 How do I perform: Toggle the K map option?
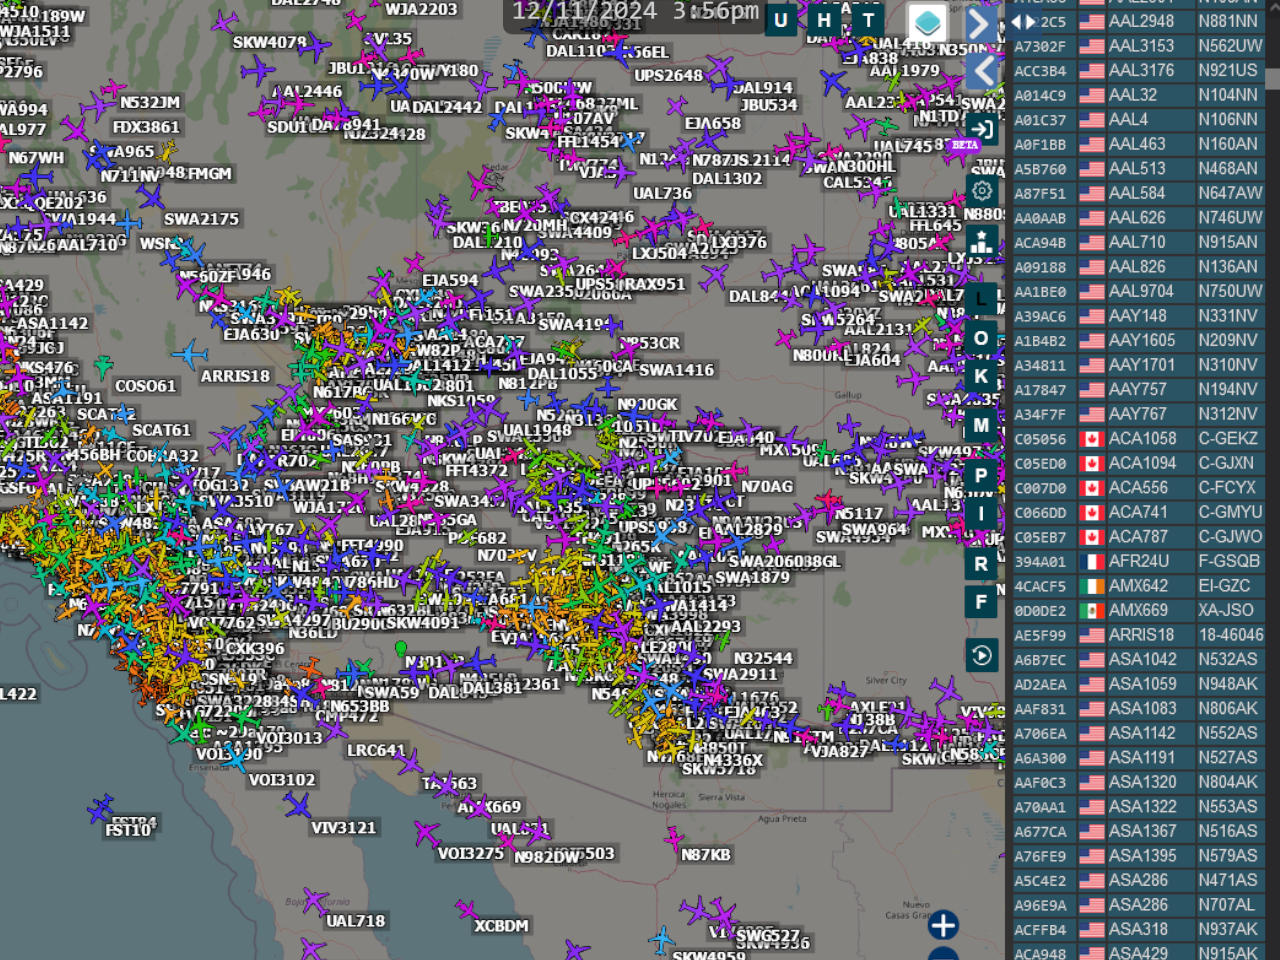(981, 377)
